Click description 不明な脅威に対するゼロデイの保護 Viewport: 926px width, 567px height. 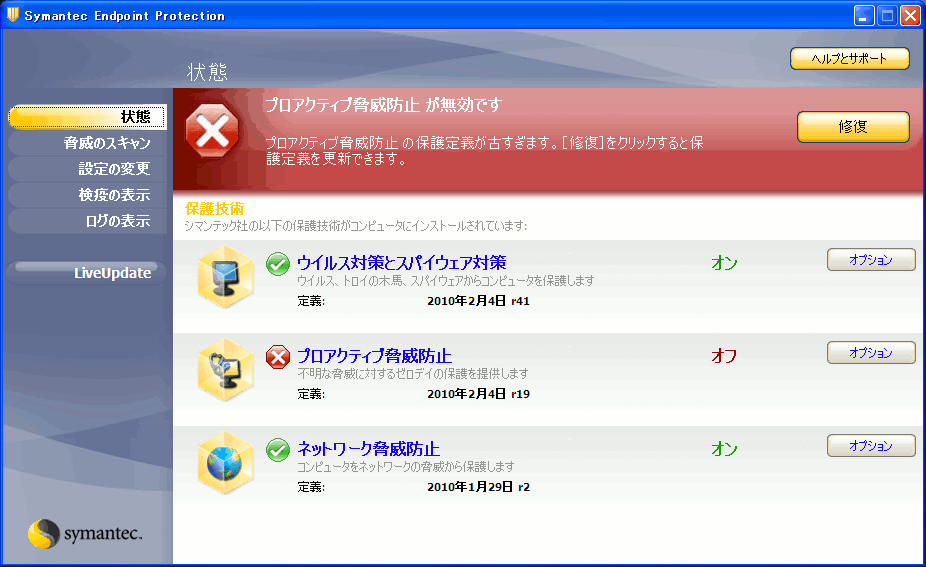413,374
